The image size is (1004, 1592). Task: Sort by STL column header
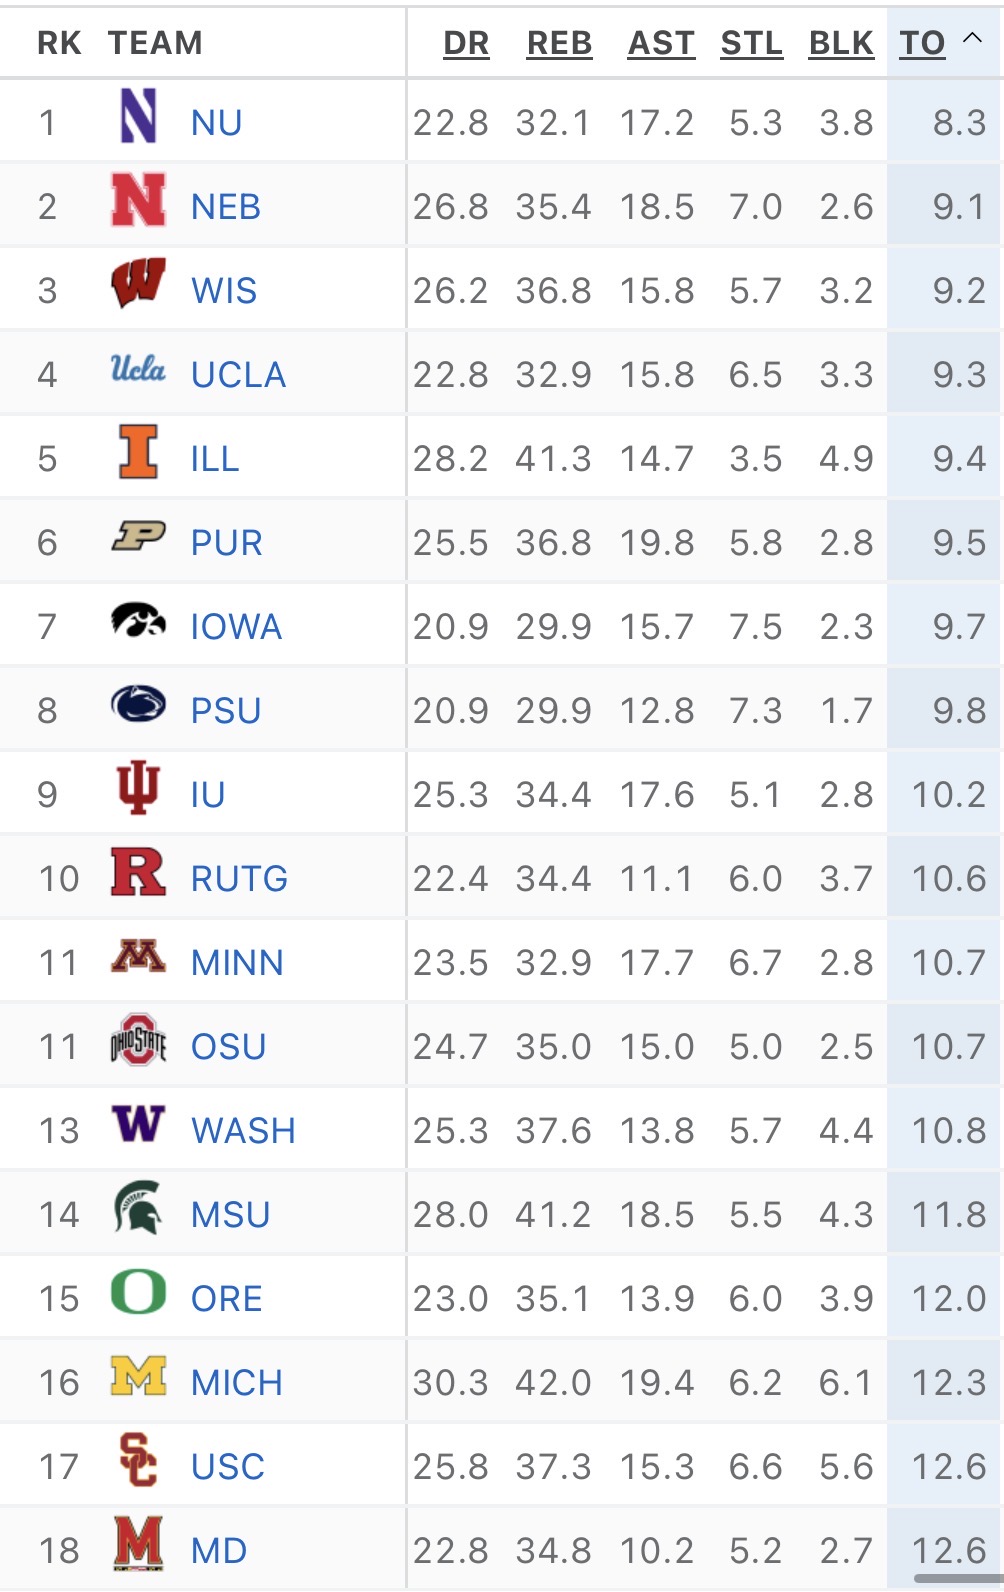pos(751,43)
